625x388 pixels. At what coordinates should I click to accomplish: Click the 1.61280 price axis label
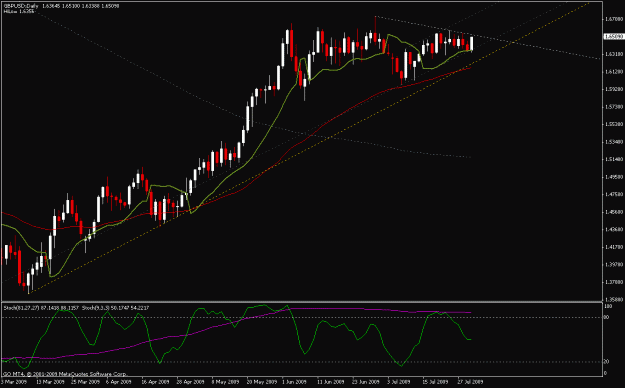coord(614,71)
